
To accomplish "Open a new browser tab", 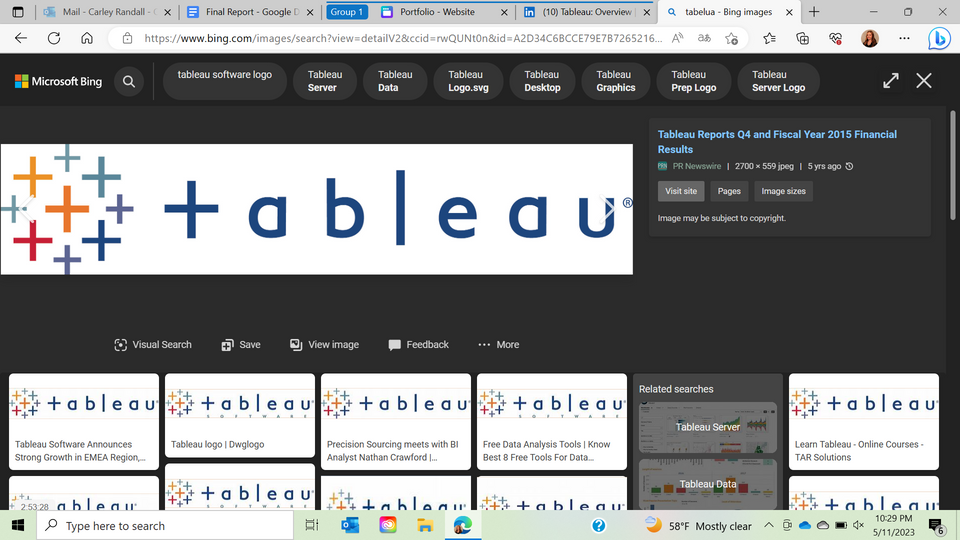I will [x=814, y=12].
